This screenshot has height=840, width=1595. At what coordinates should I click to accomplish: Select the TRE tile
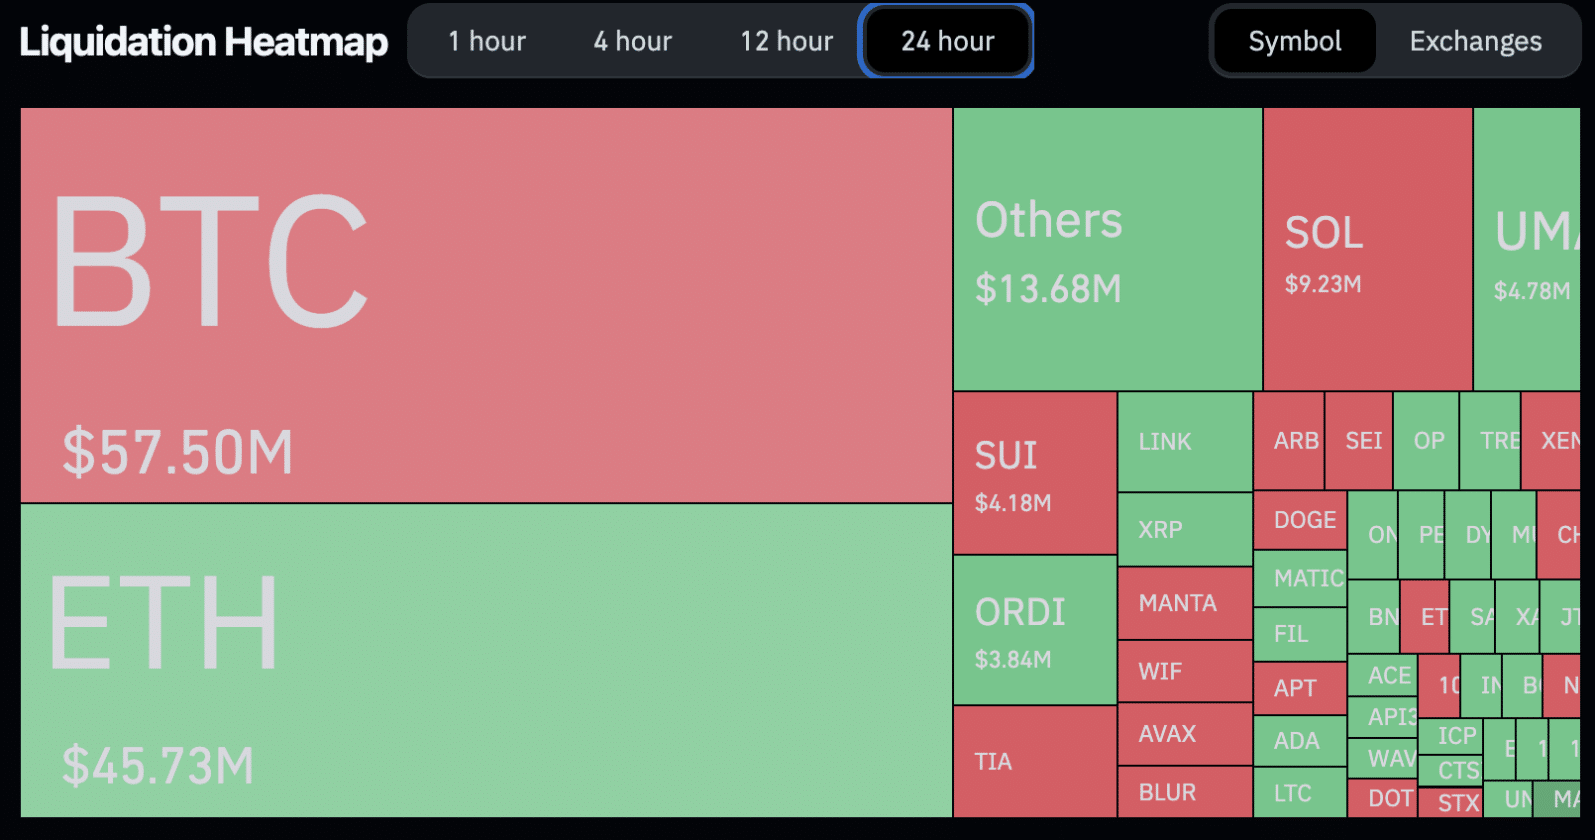pos(1490,440)
